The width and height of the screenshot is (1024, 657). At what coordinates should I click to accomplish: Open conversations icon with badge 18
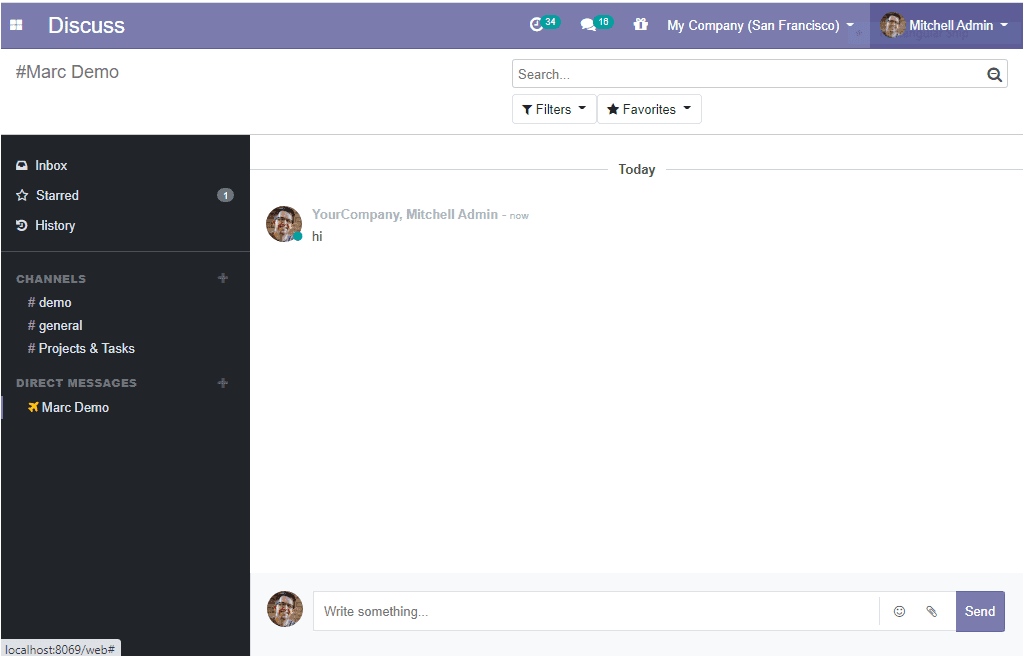(x=595, y=24)
